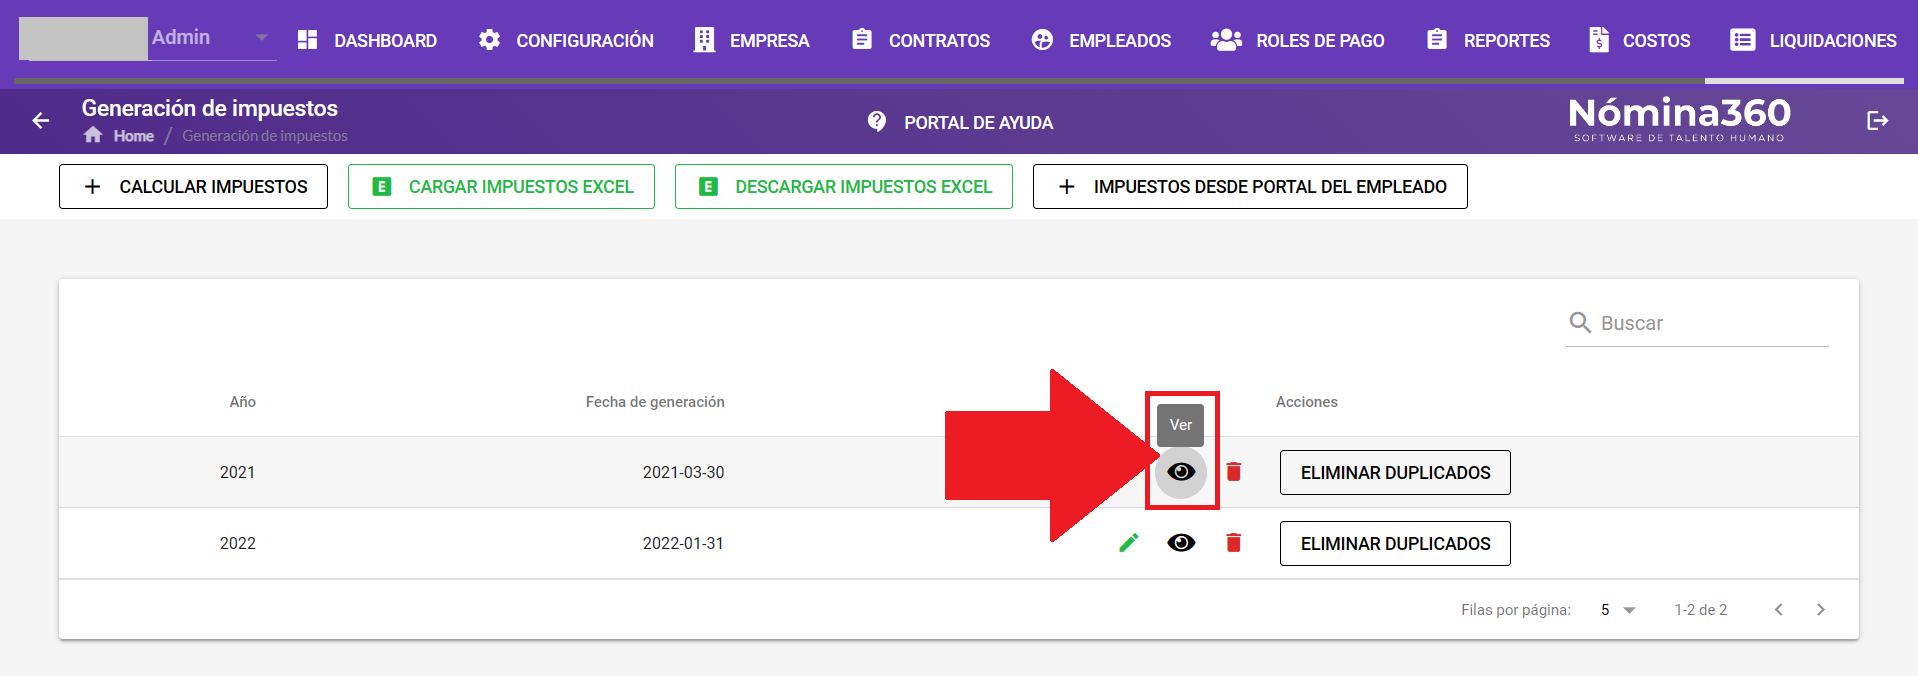This screenshot has height=676, width=1918.
Task: Open the Liquidaciones tab
Action: click(x=1813, y=40)
